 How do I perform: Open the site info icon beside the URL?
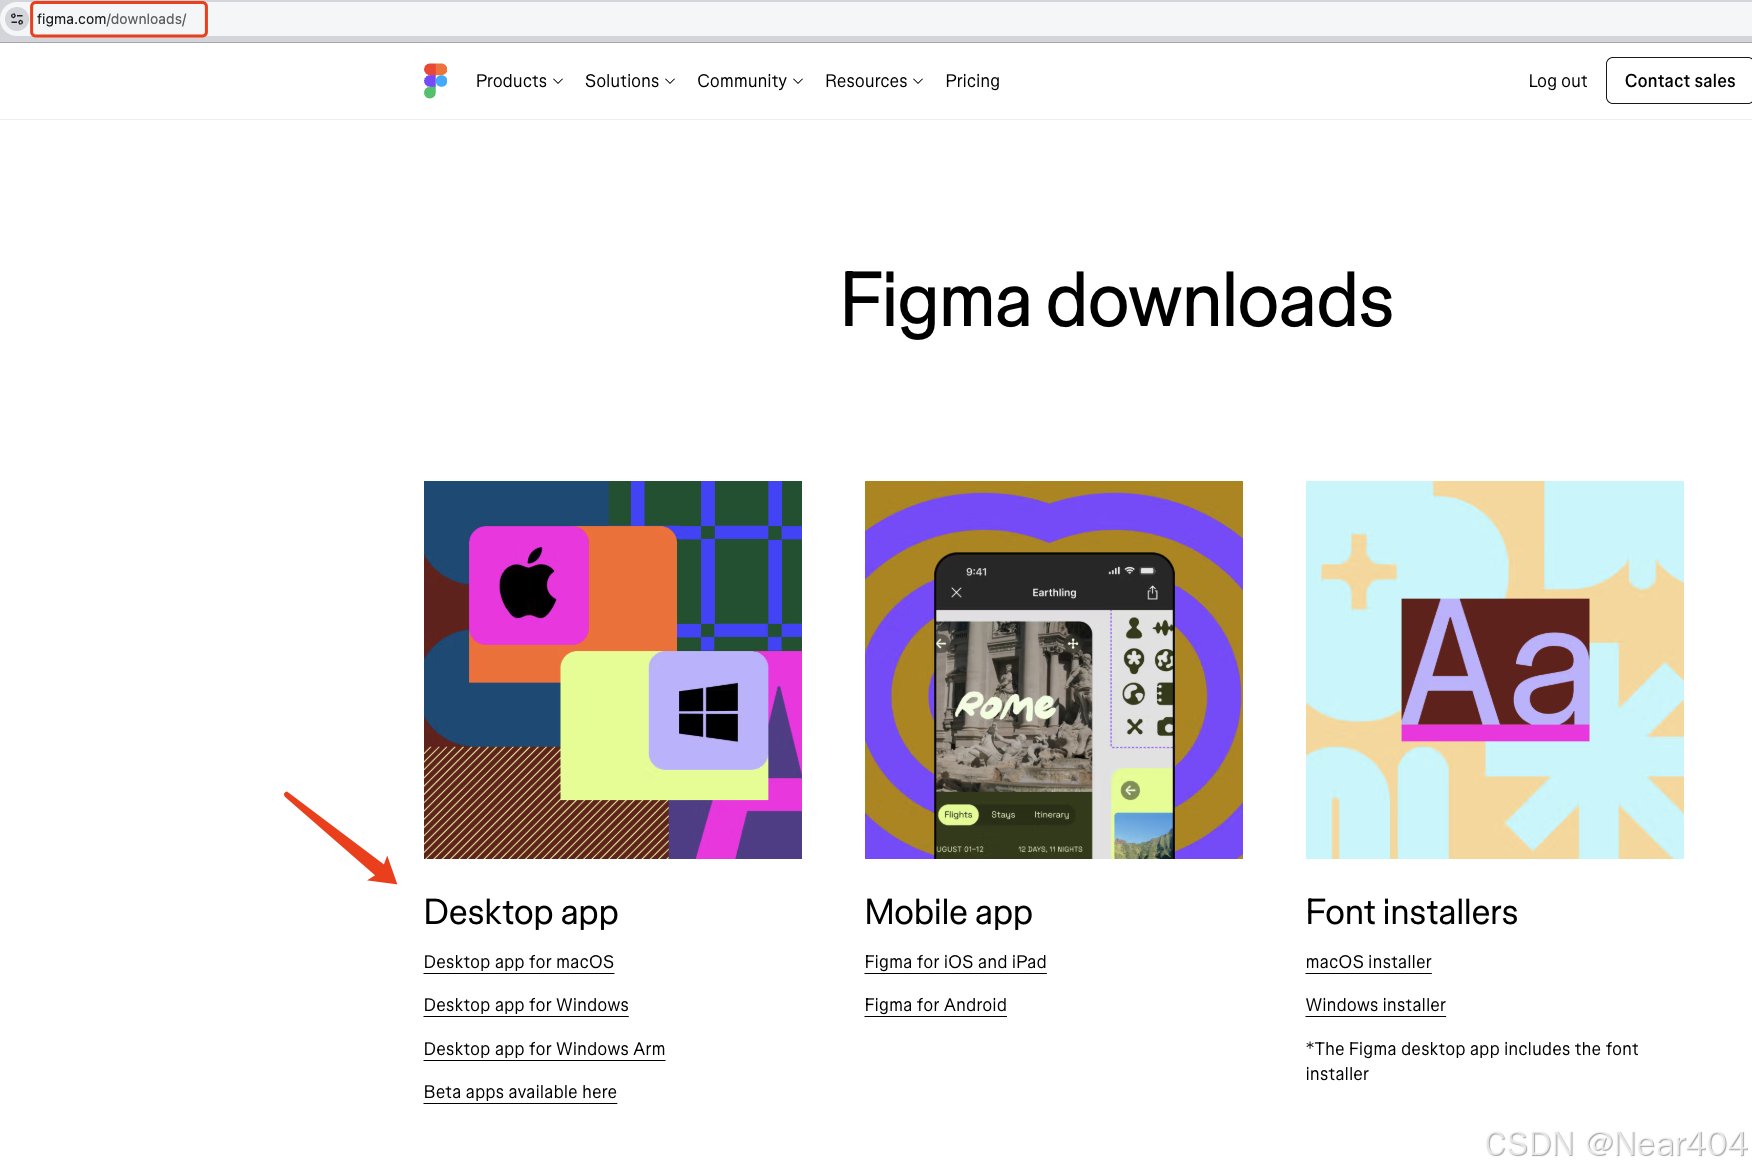tap(16, 19)
